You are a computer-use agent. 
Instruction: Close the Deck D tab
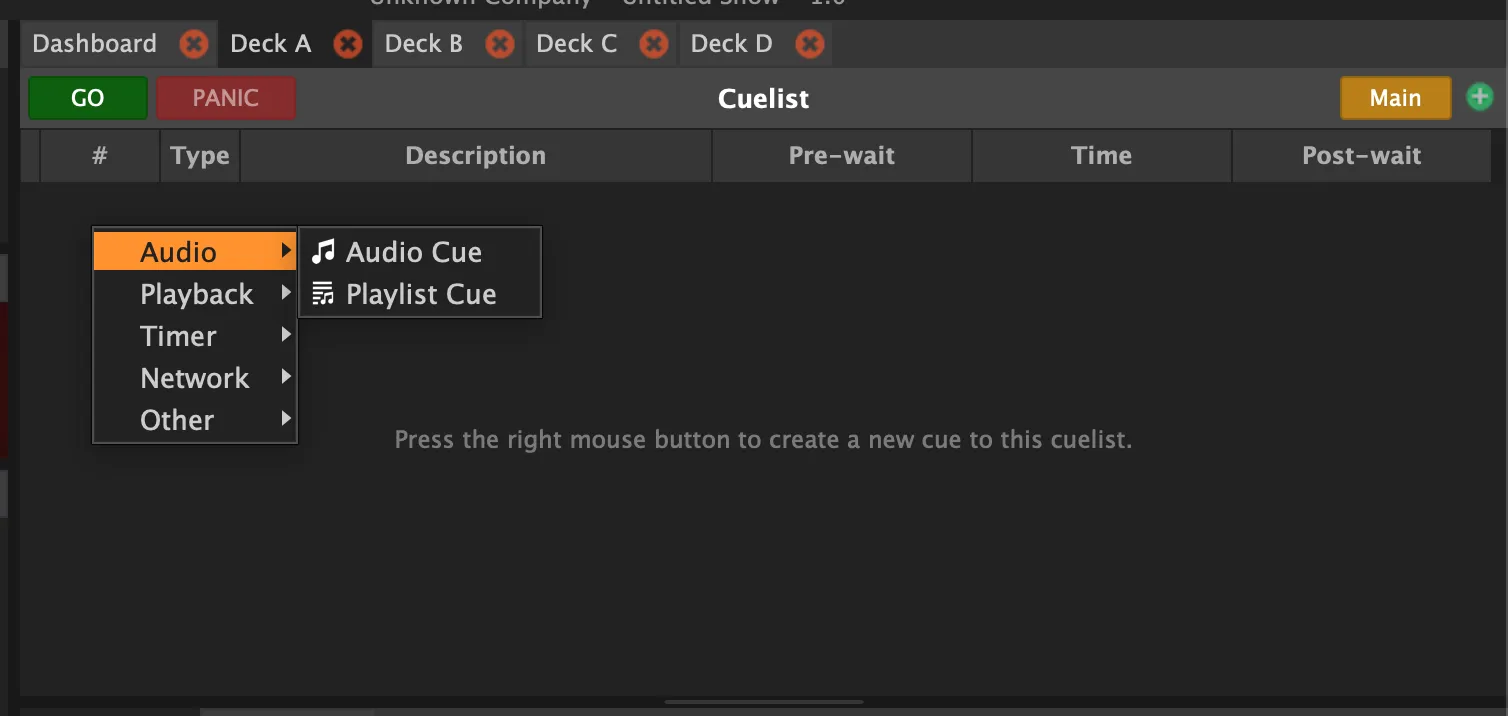point(810,44)
